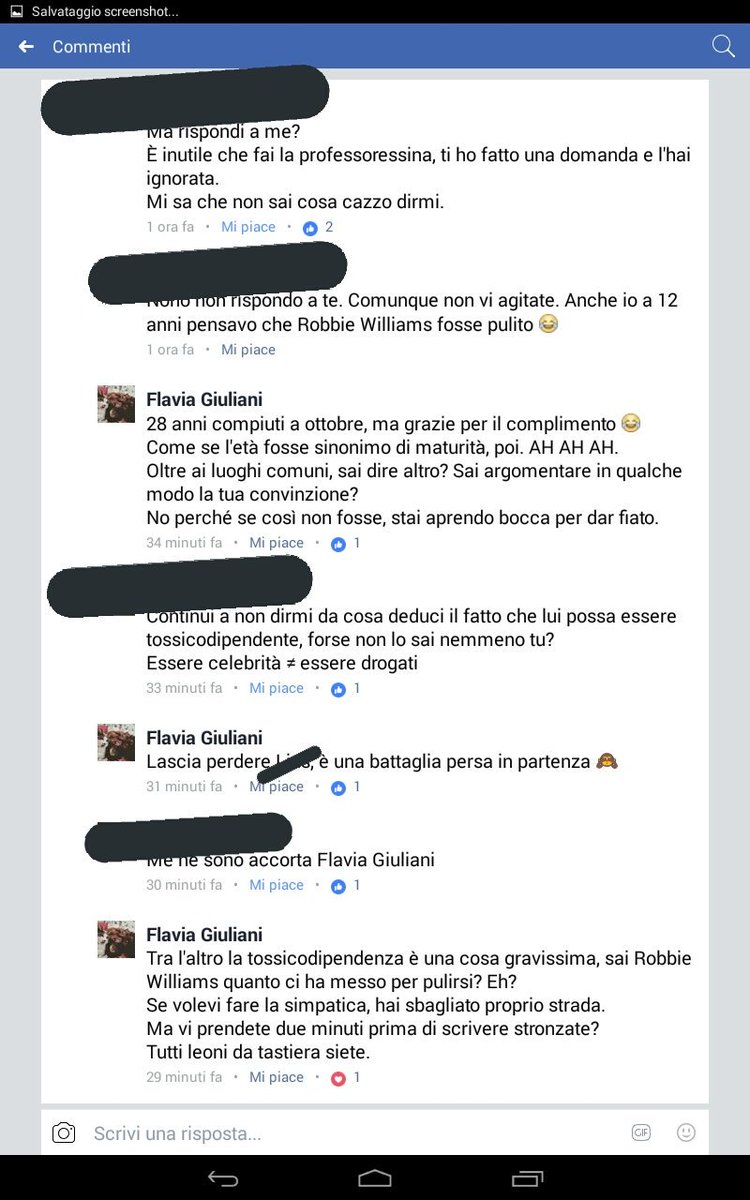The width and height of the screenshot is (750, 1200).
Task: Like the comment posted 34 minuti fa
Action: [276, 543]
